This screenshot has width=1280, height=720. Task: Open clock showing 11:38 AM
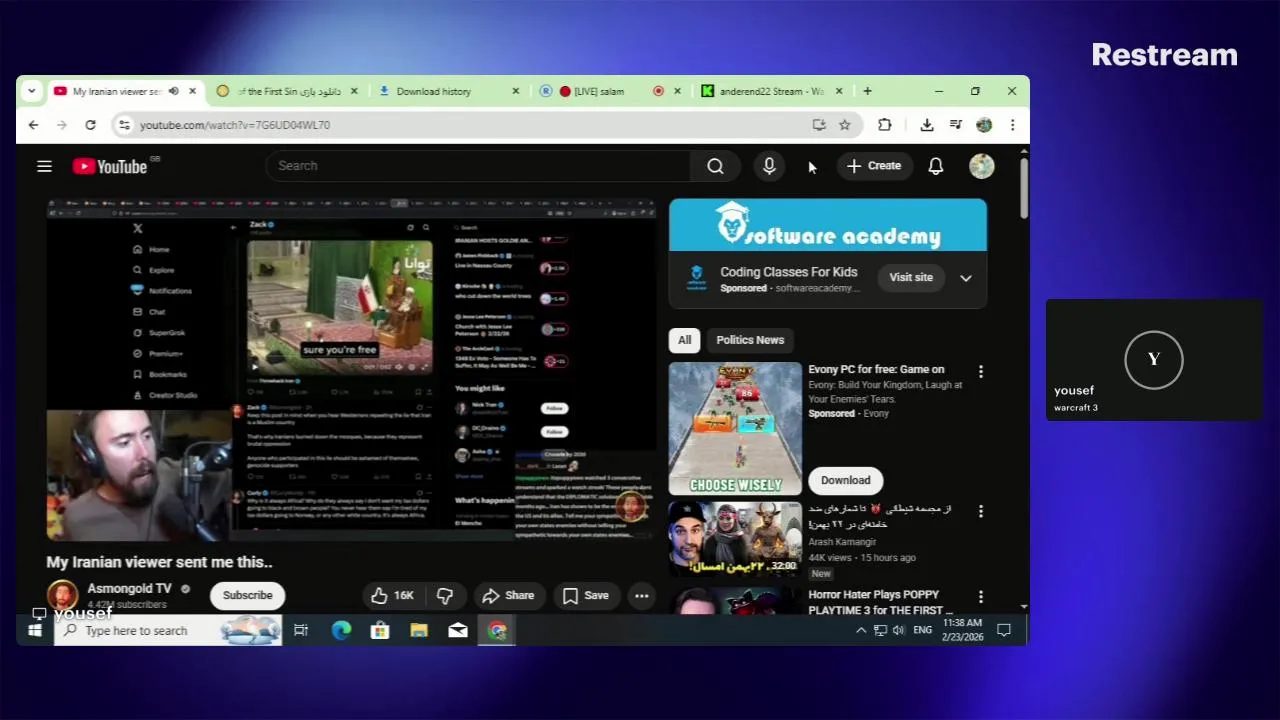(x=962, y=630)
